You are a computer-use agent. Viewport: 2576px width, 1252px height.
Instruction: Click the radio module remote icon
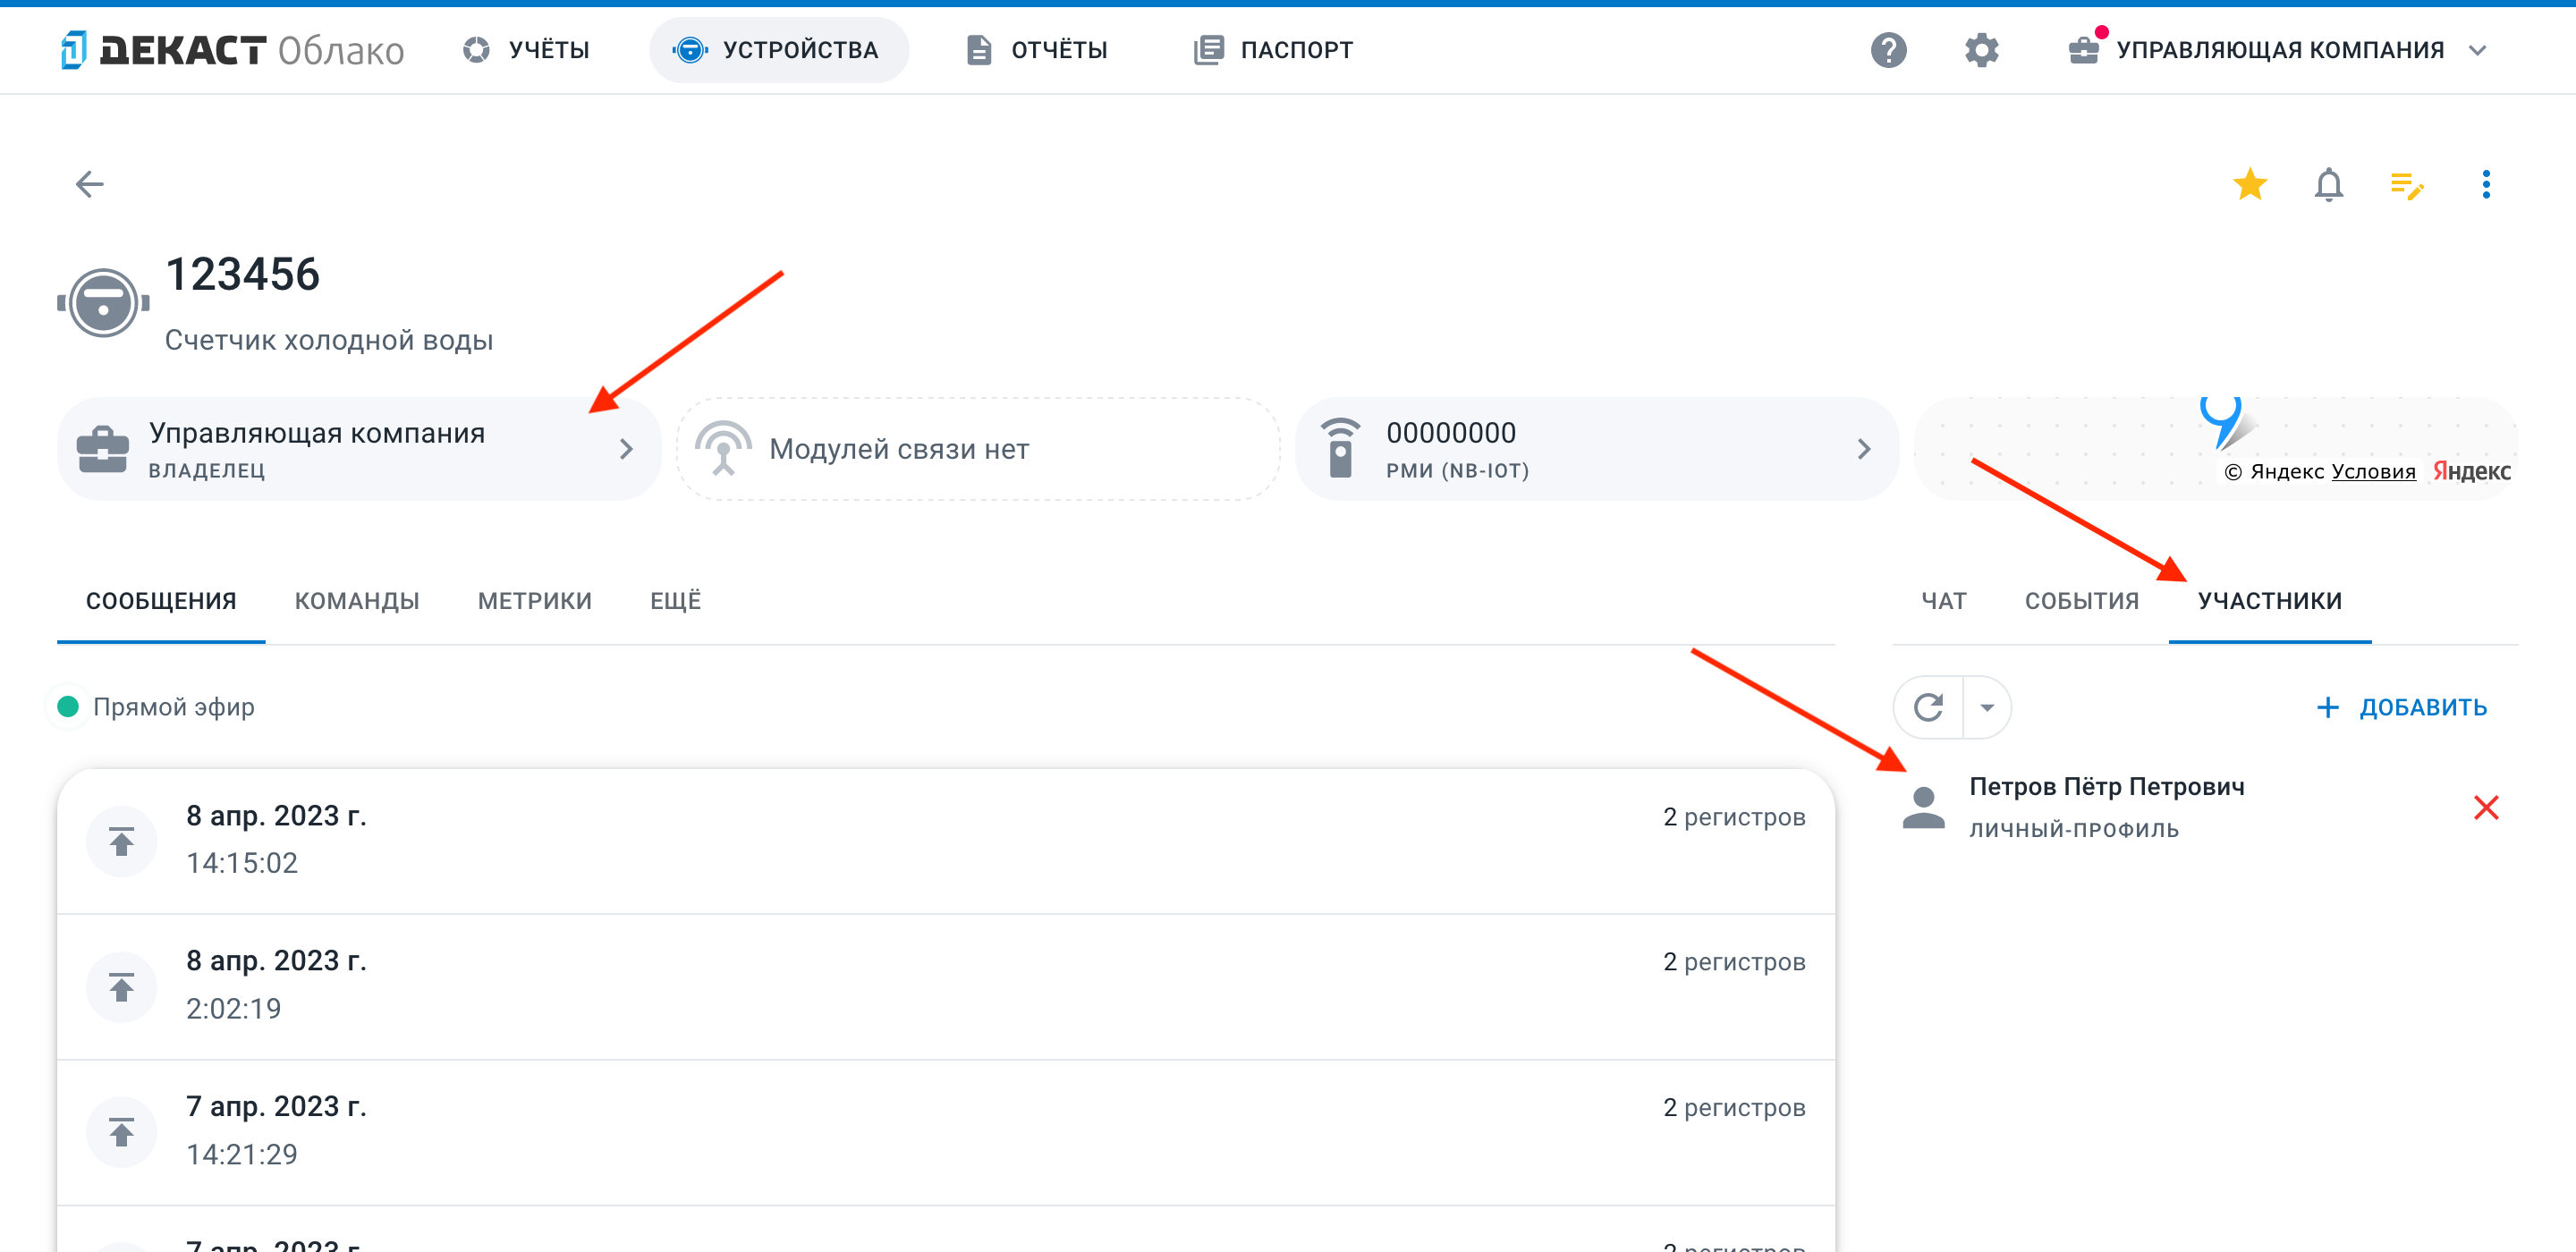1340,448
